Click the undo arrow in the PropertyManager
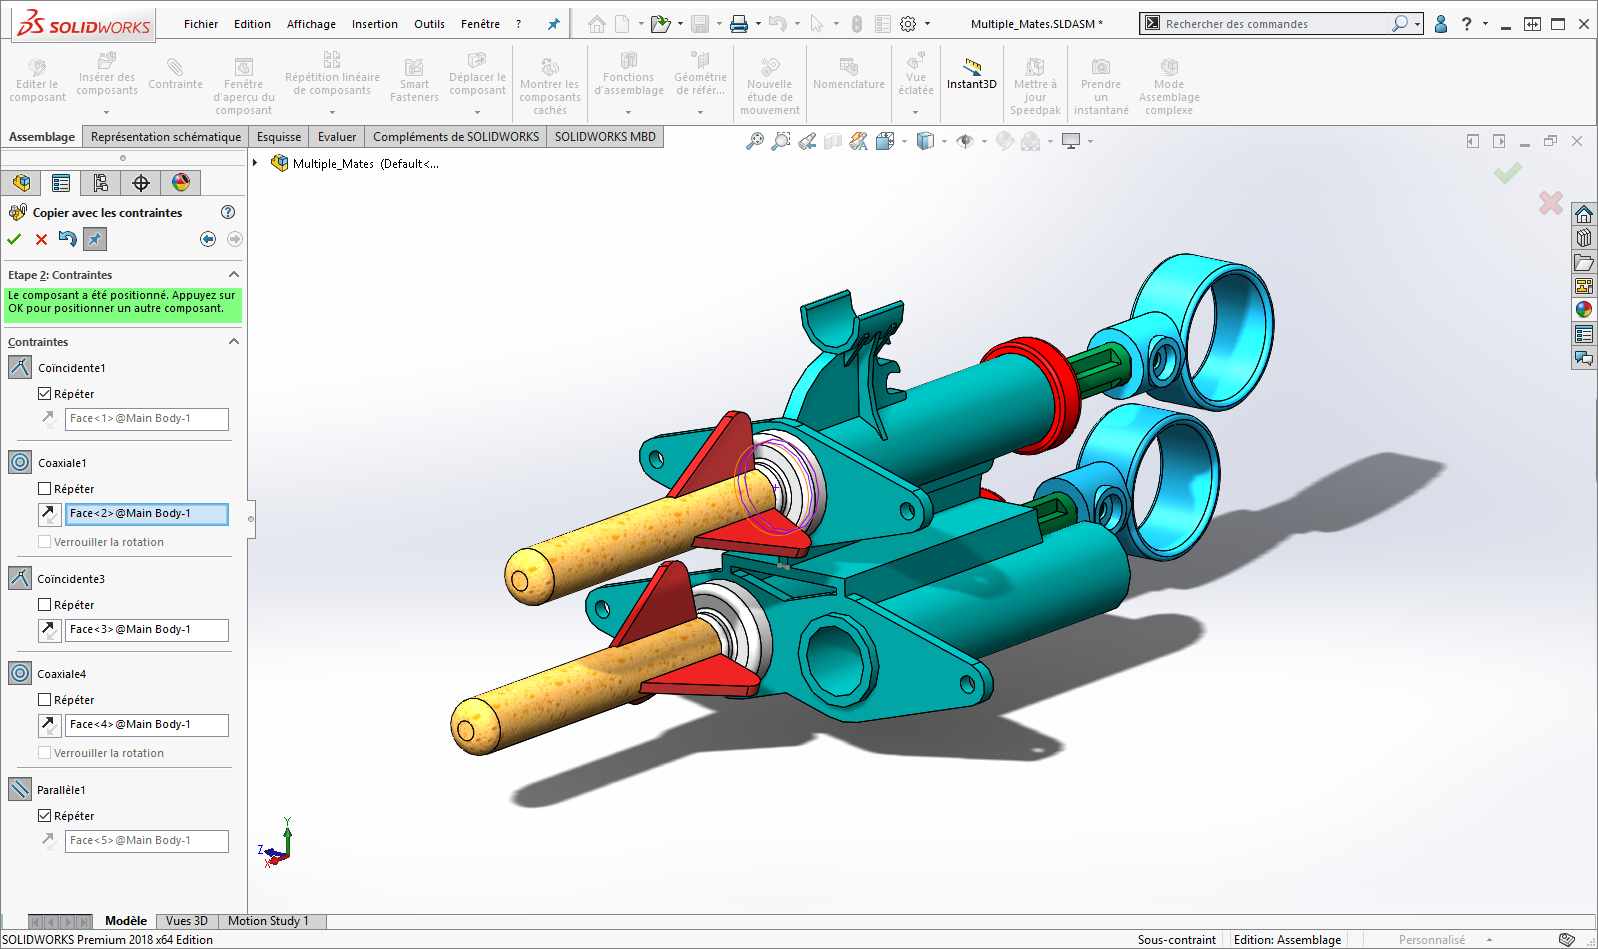The image size is (1598, 949). click(67, 239)
